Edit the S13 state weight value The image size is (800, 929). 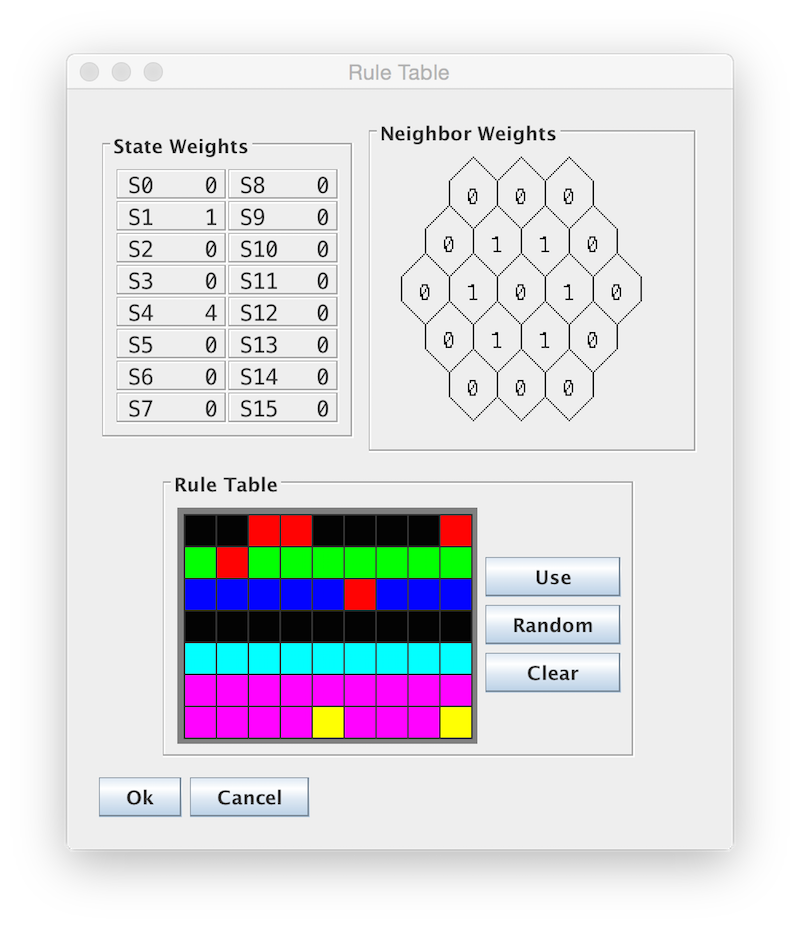click(283, 344)
